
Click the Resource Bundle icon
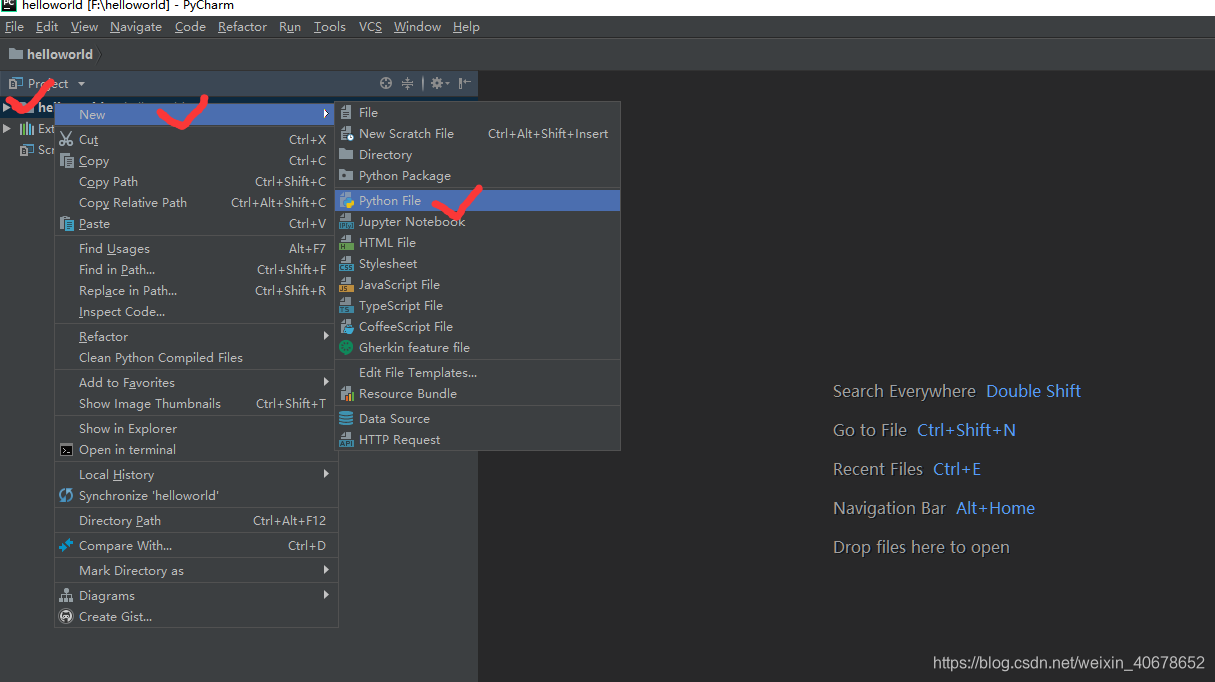click(x=346, y=394)
